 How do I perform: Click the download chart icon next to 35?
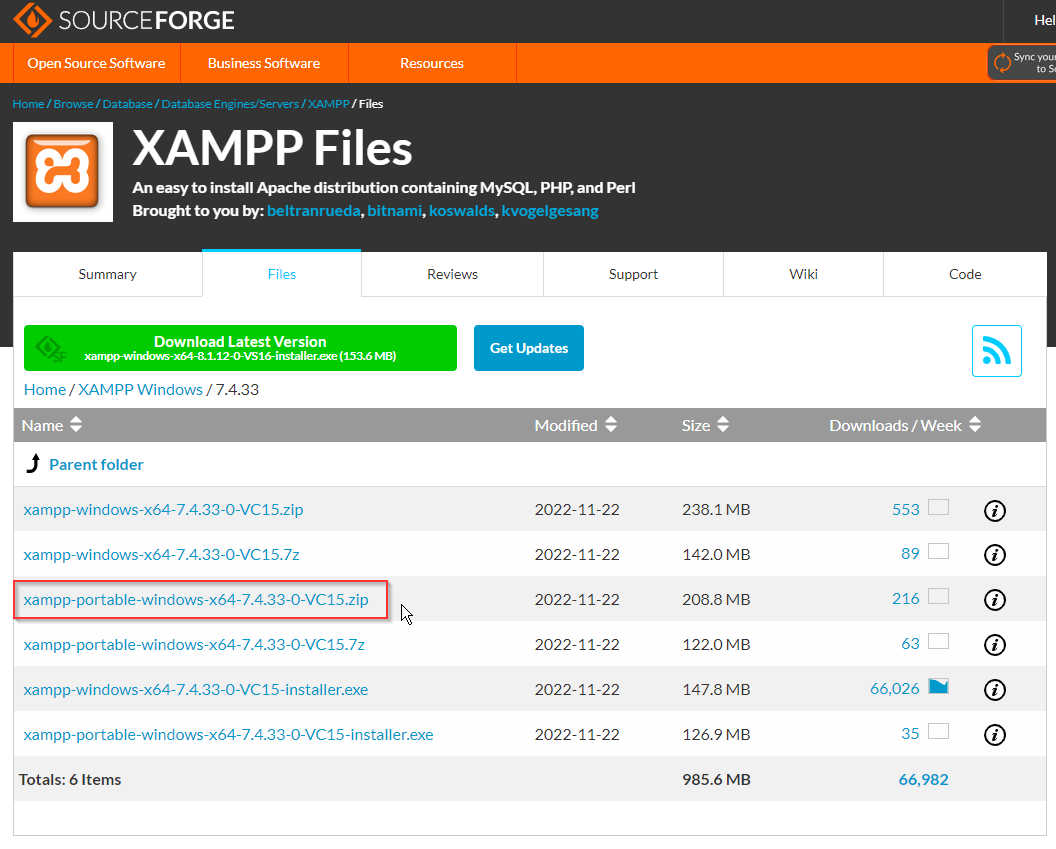(938, 731)
